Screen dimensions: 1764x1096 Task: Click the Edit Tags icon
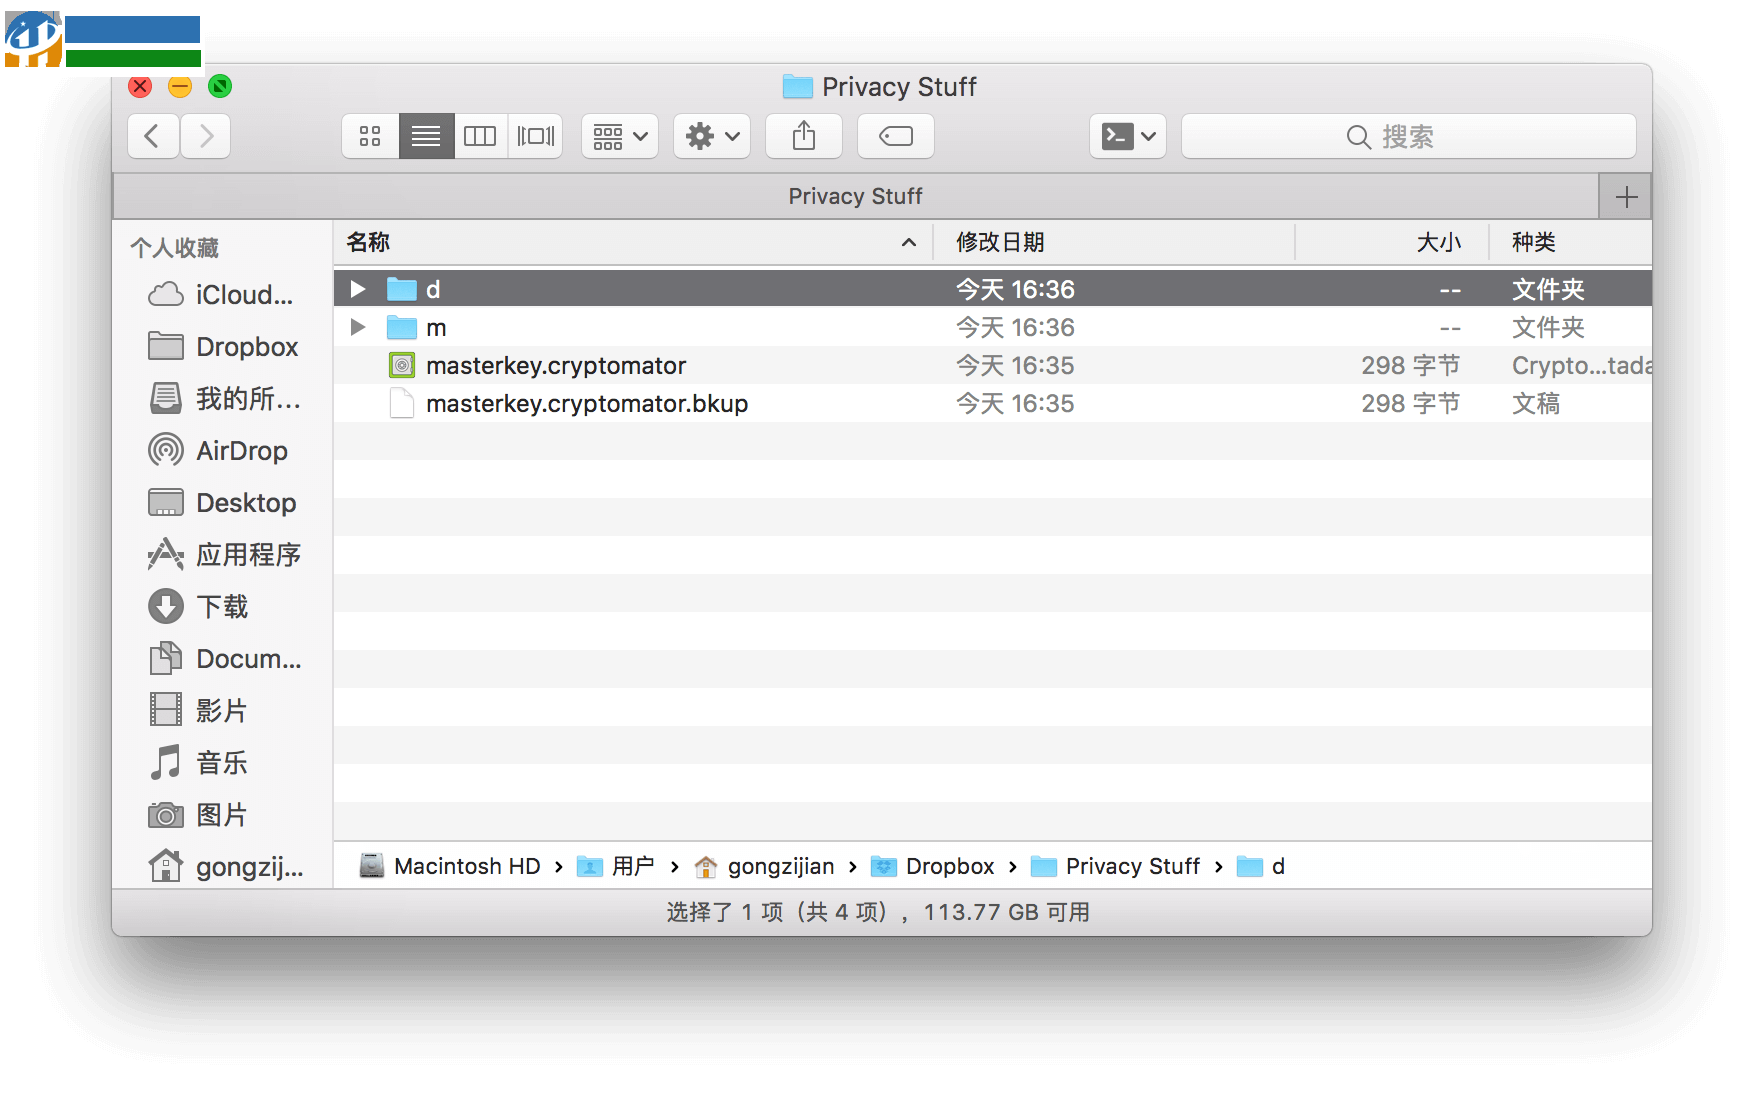point(894,136)
